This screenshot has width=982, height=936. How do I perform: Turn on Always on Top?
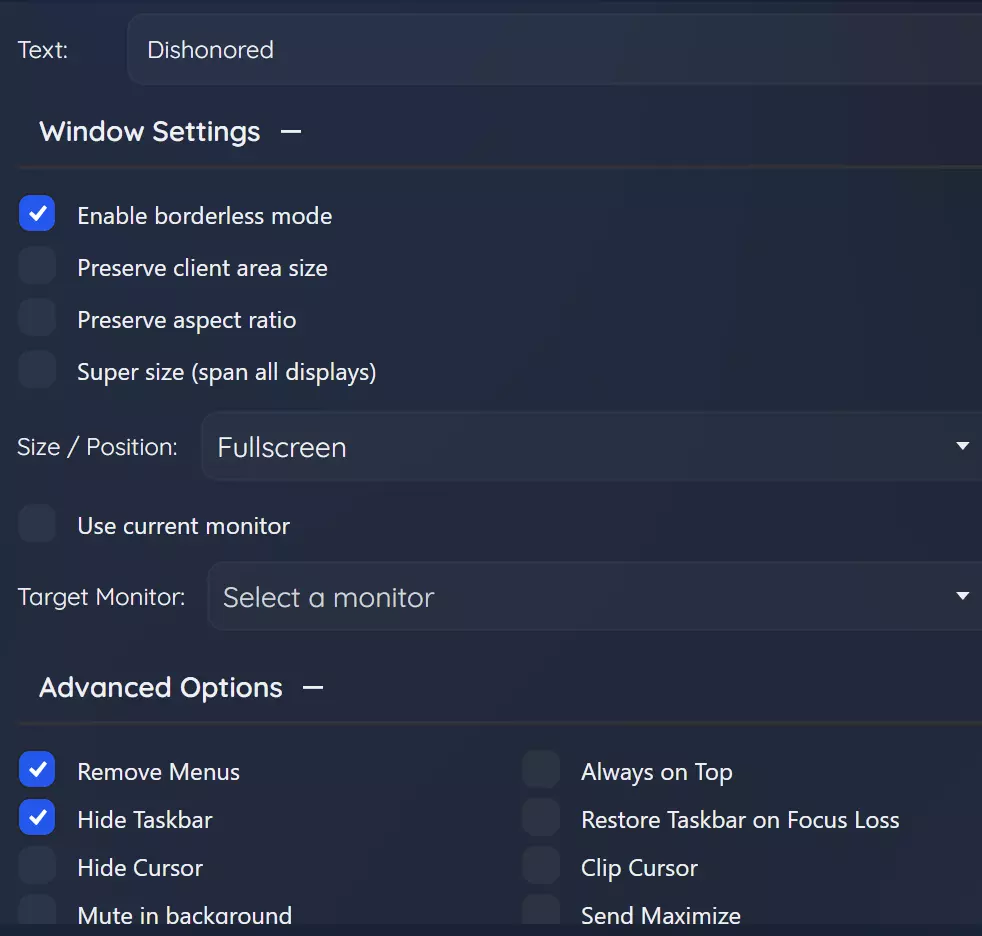tap(541, 771)
